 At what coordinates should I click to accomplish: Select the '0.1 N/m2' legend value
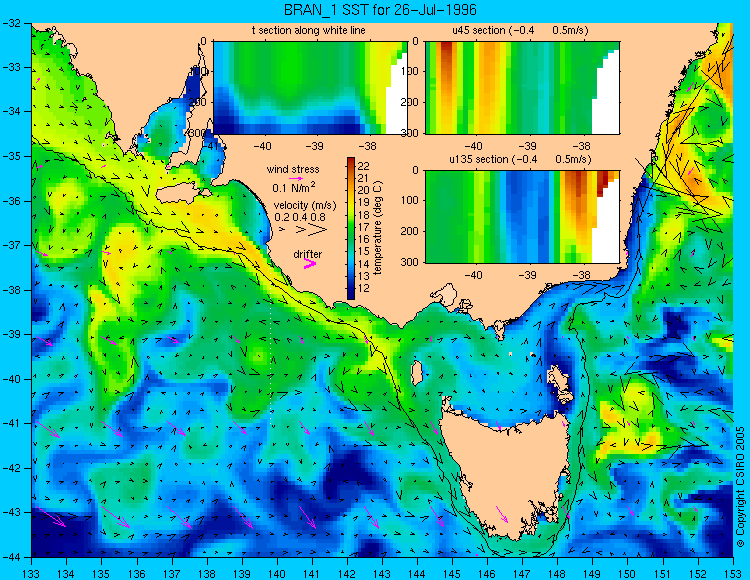(294, 187)
